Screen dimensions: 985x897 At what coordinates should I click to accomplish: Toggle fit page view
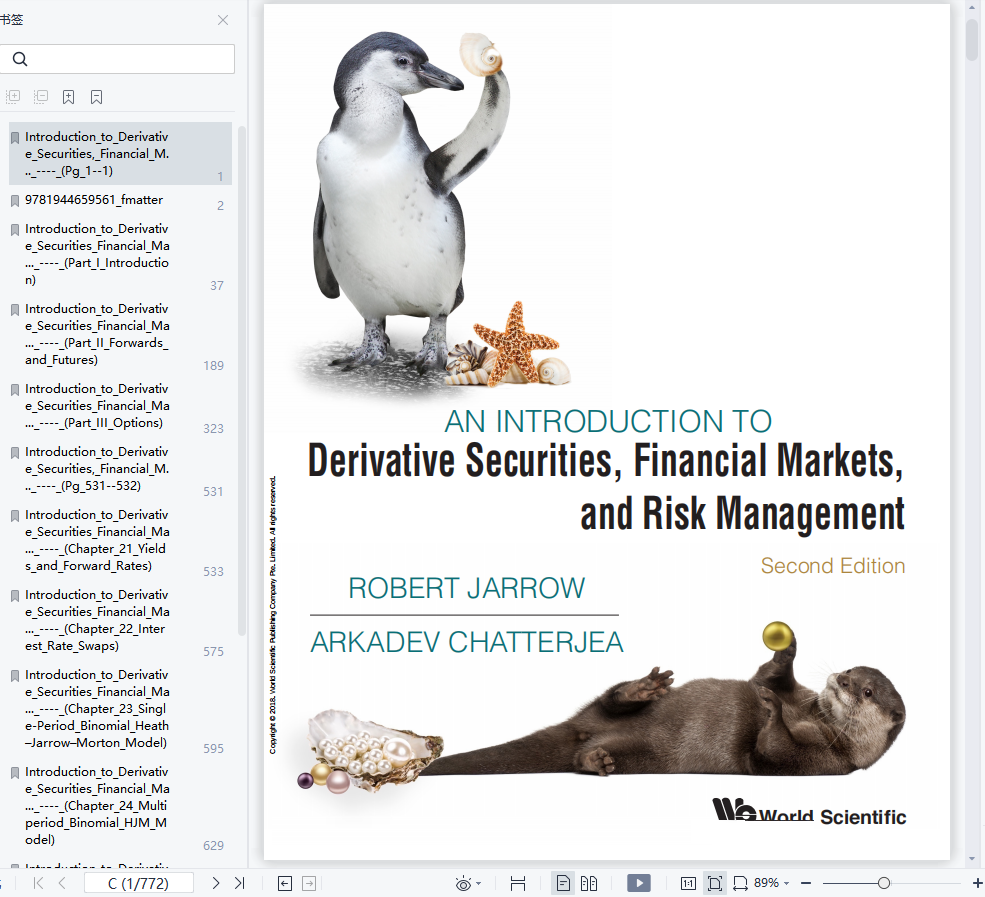(714, 884)
